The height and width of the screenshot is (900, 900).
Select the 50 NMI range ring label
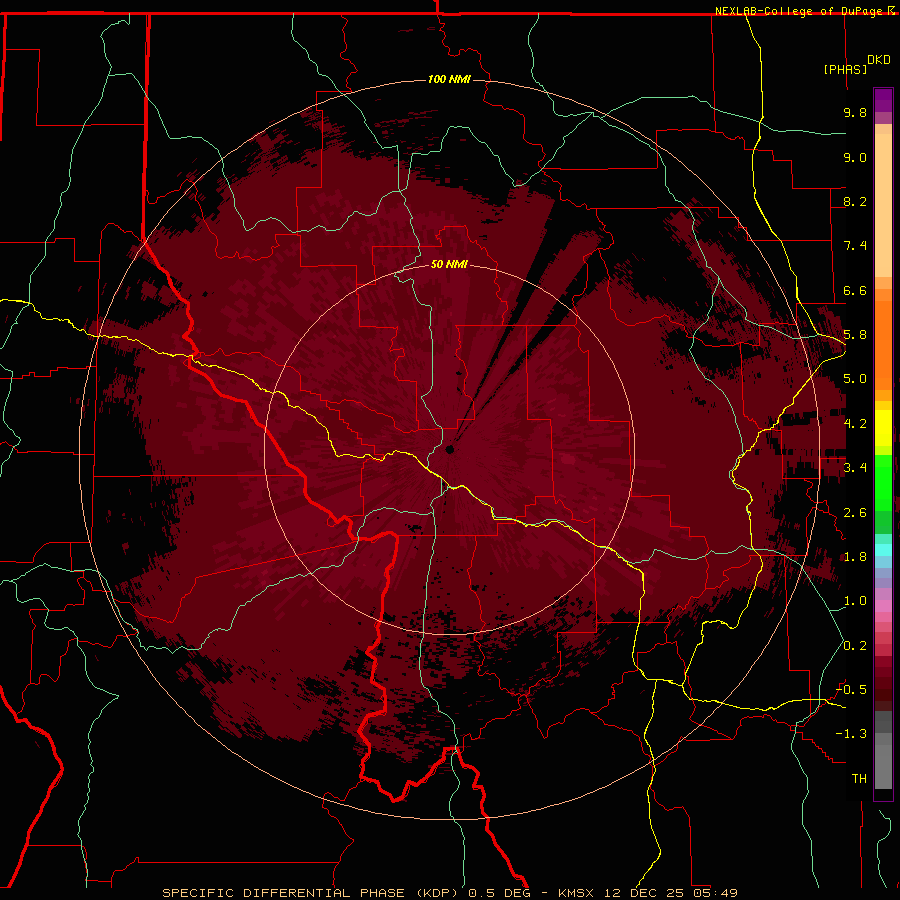pos(449,264)
